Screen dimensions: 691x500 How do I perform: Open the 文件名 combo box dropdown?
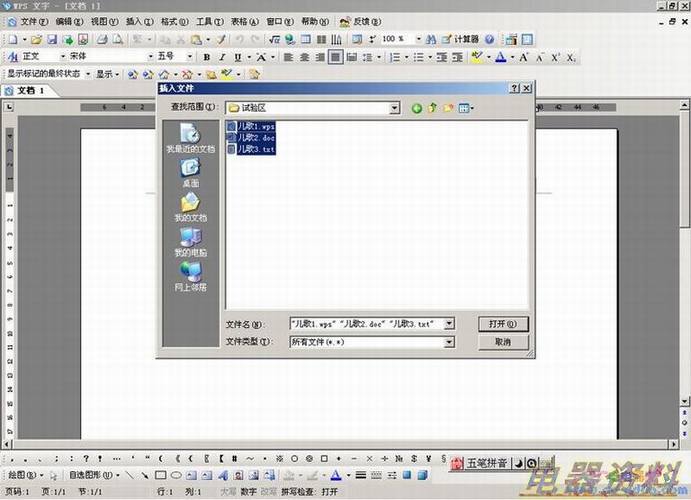pyautogui.click(x=448, y=324)
